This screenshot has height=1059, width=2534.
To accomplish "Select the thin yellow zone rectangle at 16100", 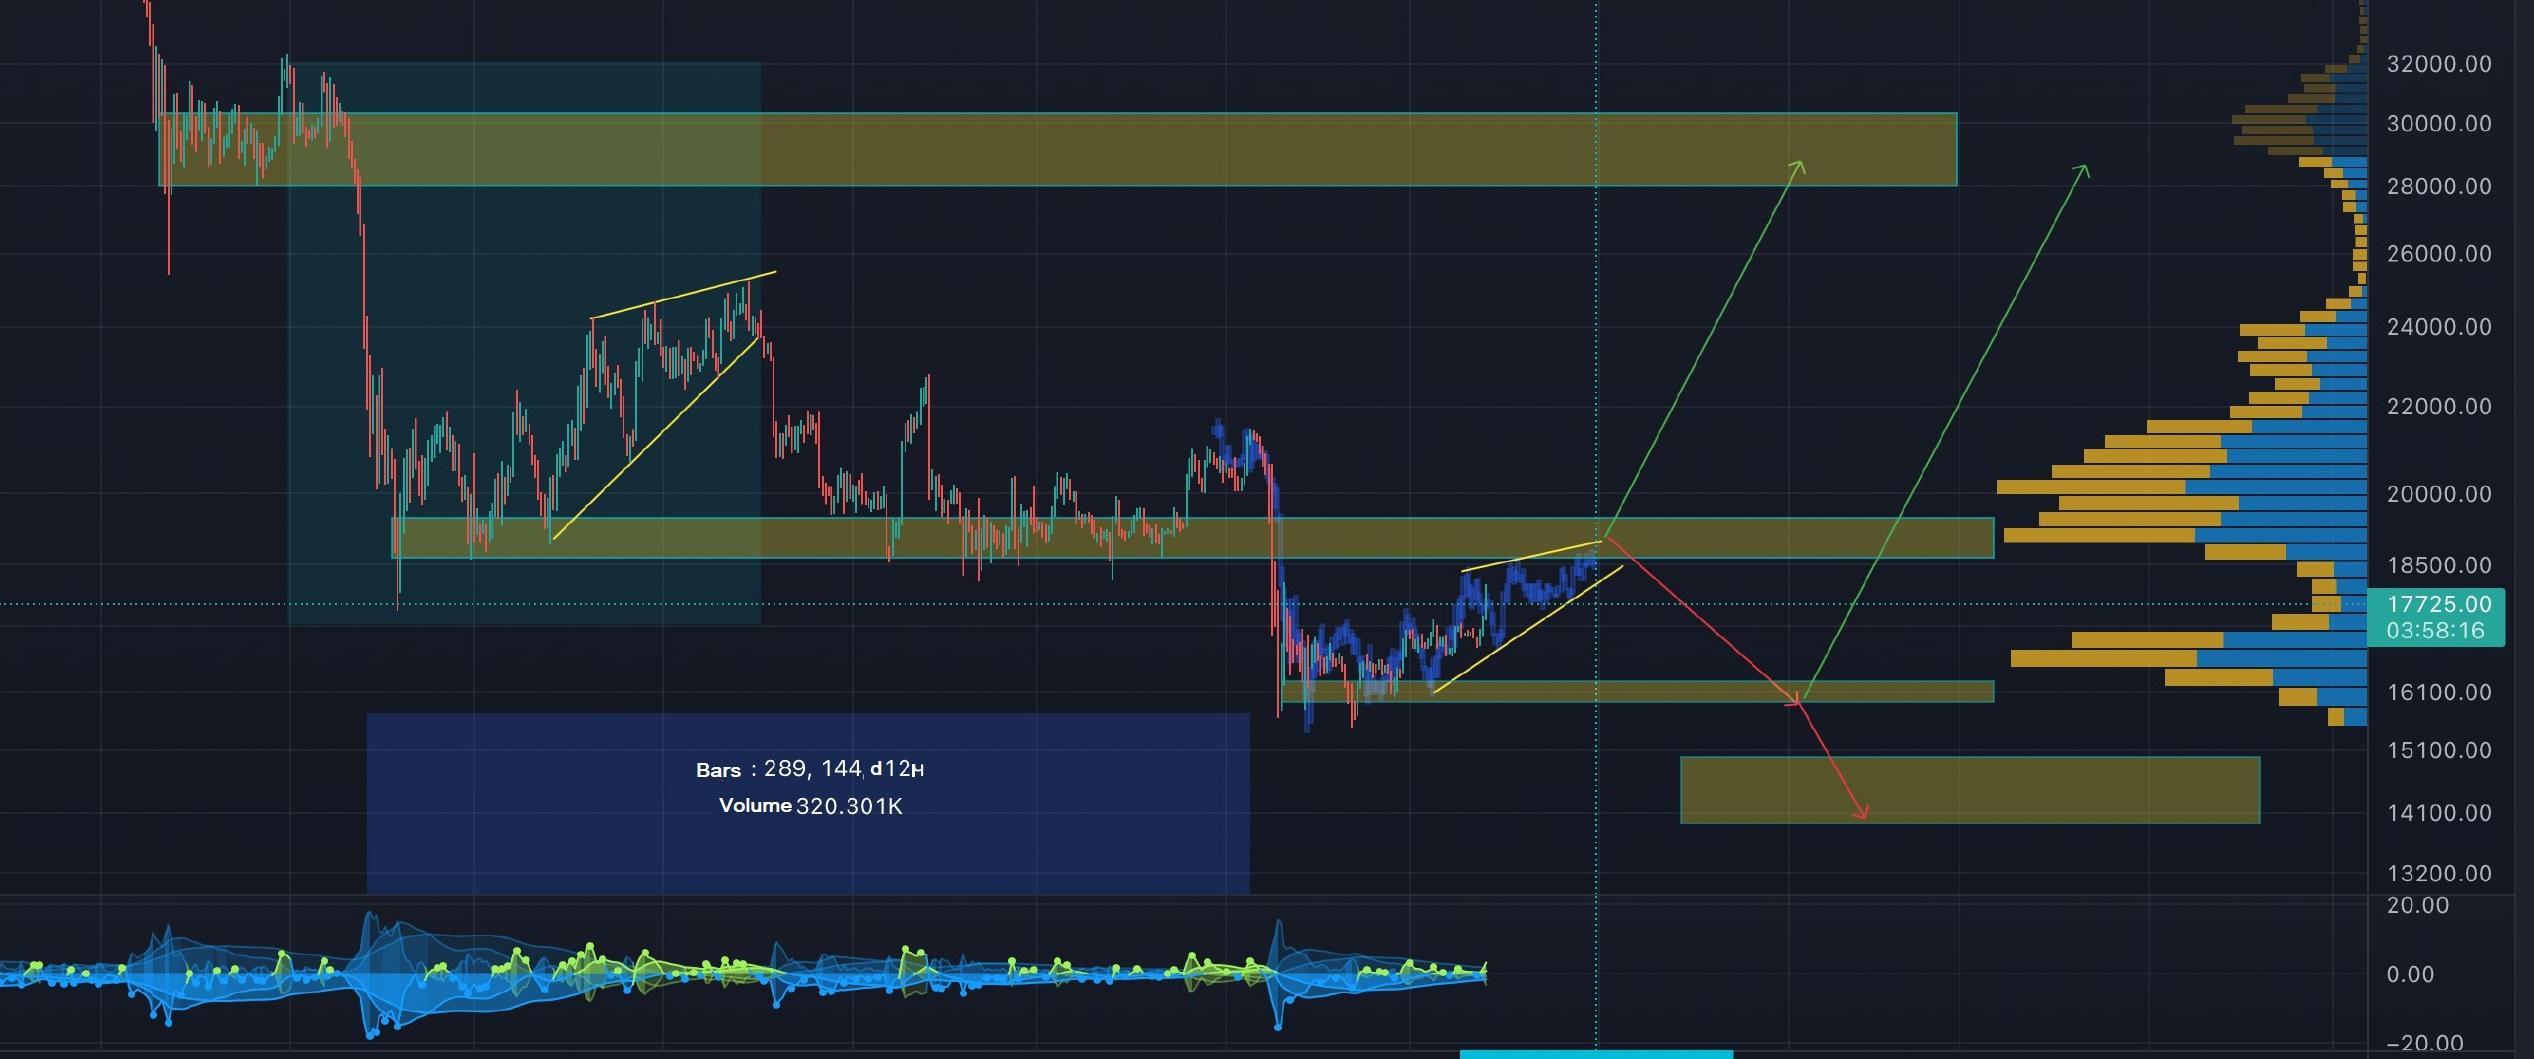I will point(1637,691).
